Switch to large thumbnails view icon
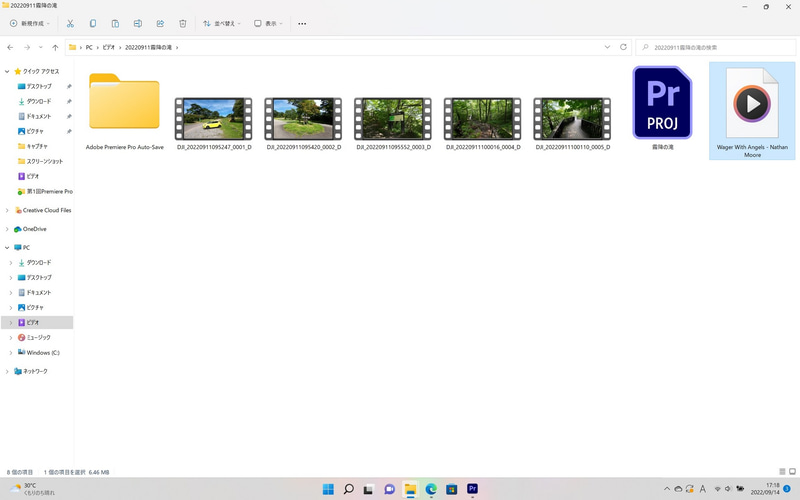The height and width of the screenshot is (500, 800). [792, 471]
